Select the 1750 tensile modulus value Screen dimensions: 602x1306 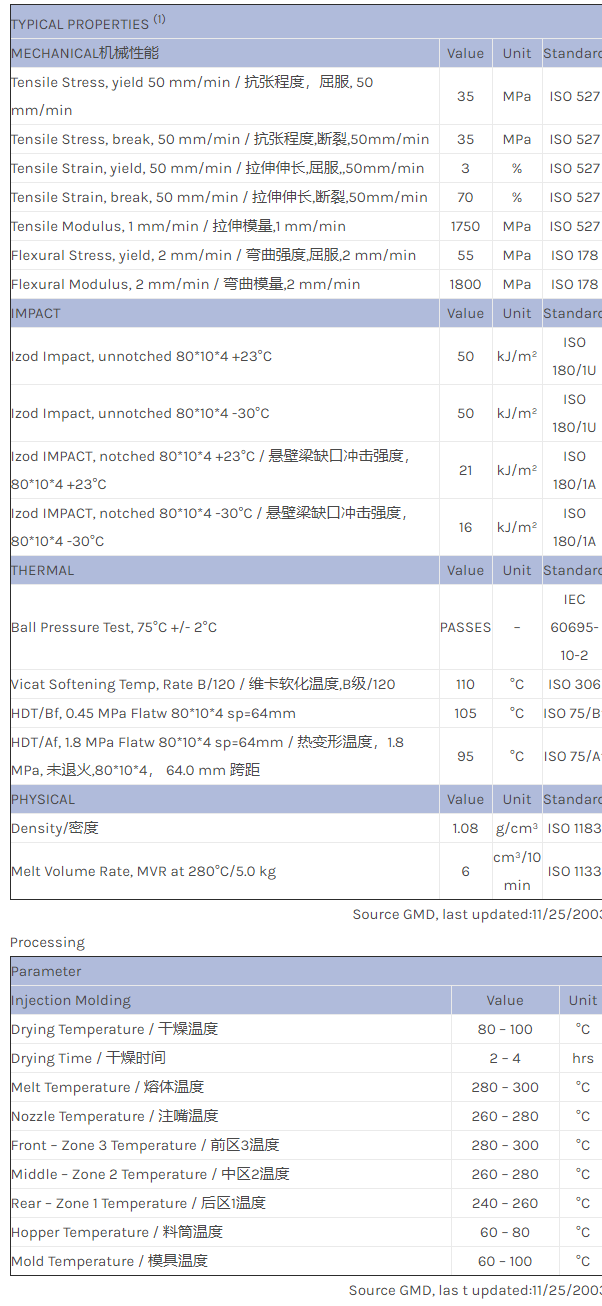point(465,226)
